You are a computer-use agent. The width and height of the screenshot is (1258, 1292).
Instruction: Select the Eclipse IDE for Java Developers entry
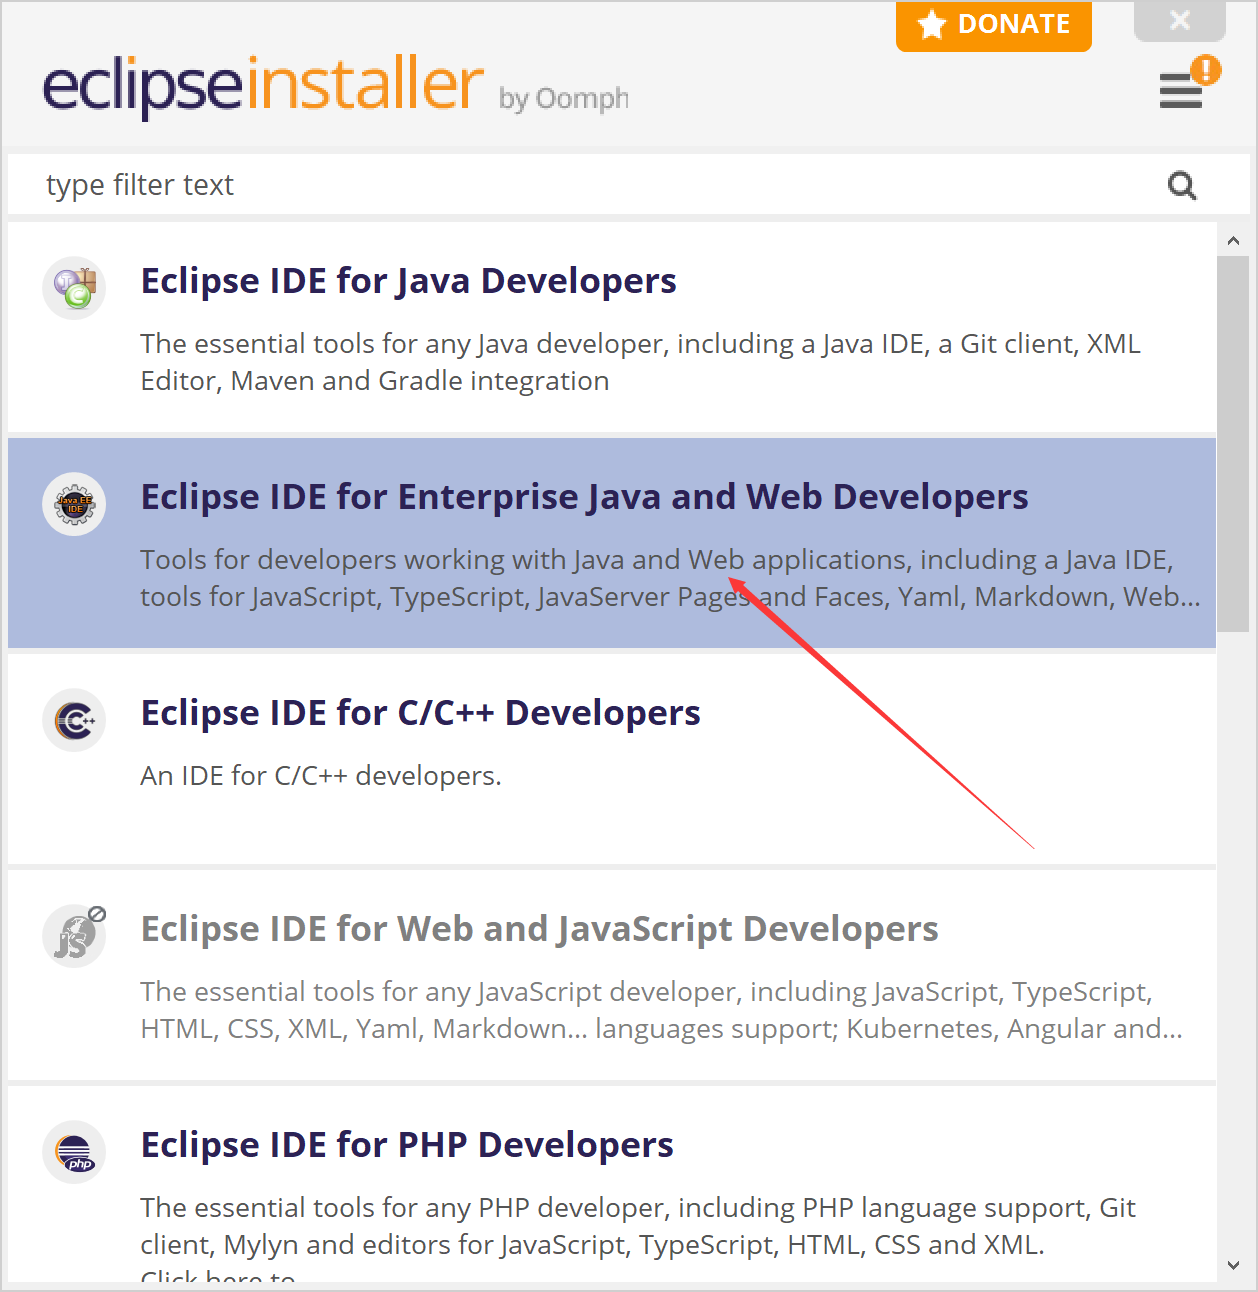(407, 281)
